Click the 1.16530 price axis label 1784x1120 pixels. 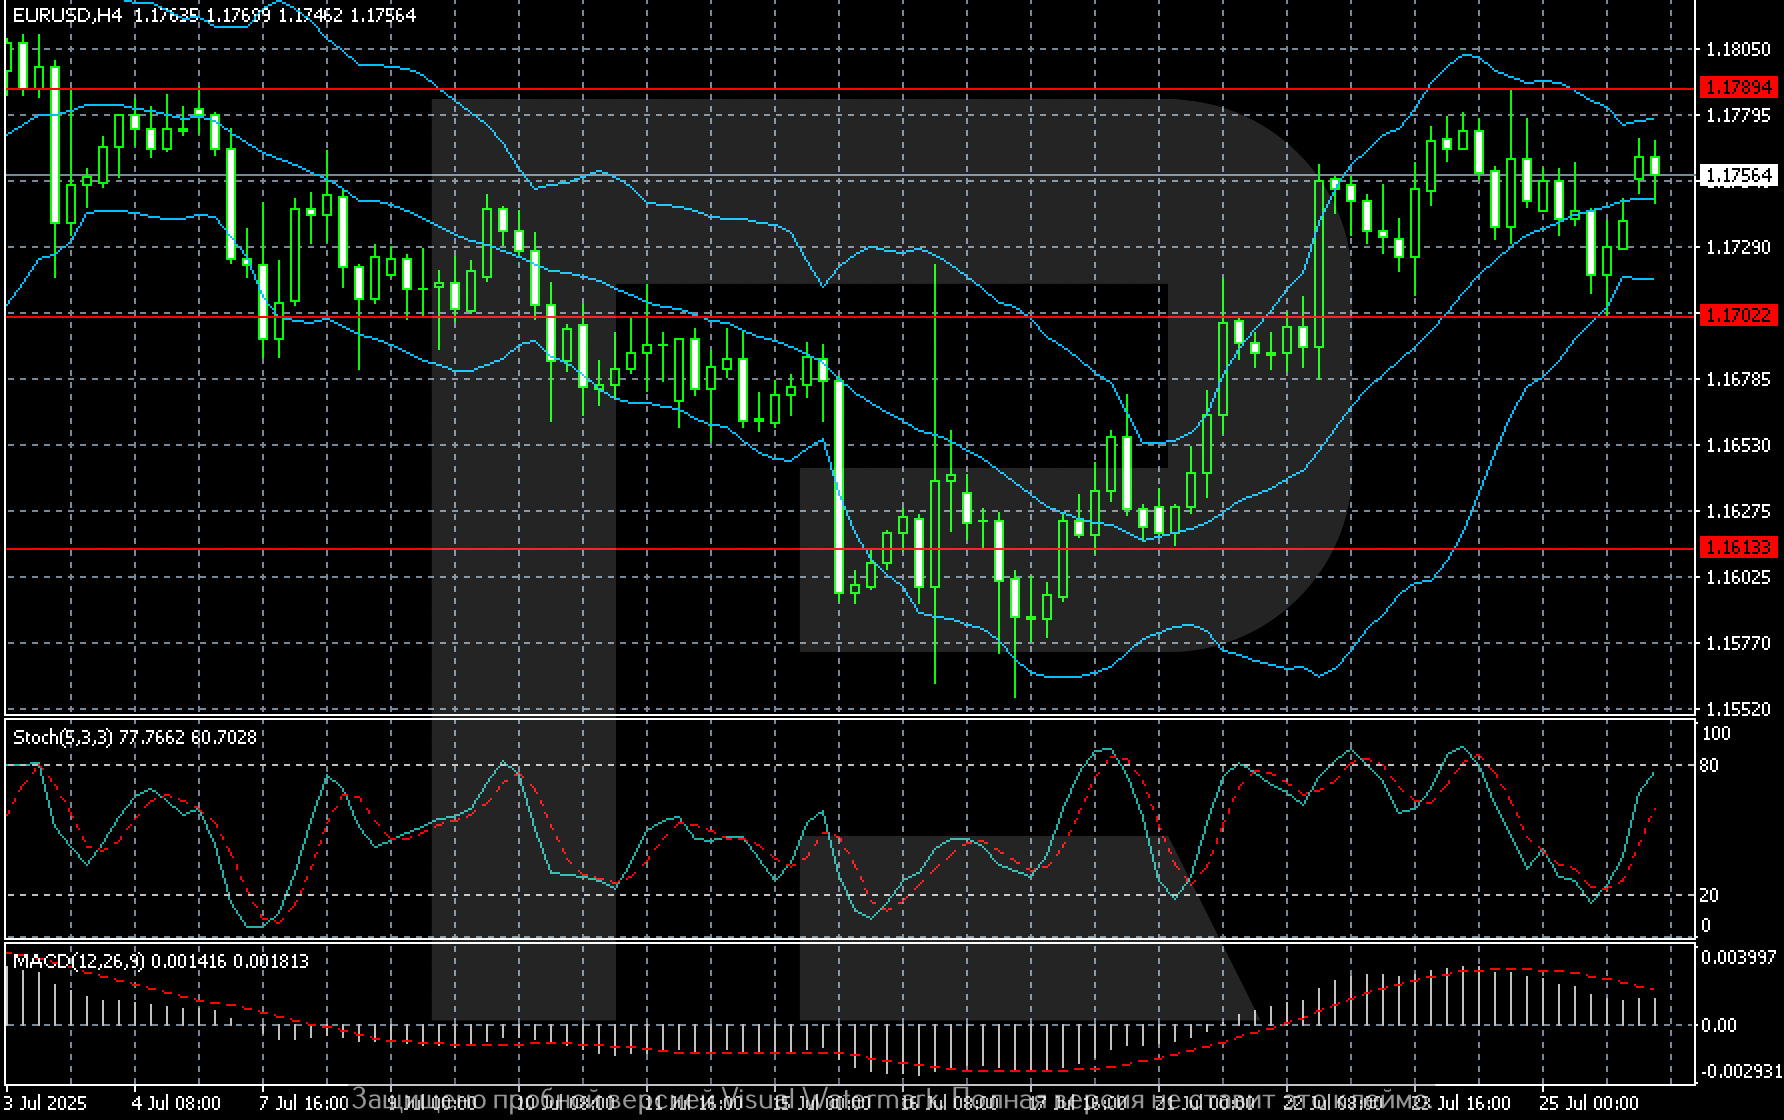[x=1739, y=445]
